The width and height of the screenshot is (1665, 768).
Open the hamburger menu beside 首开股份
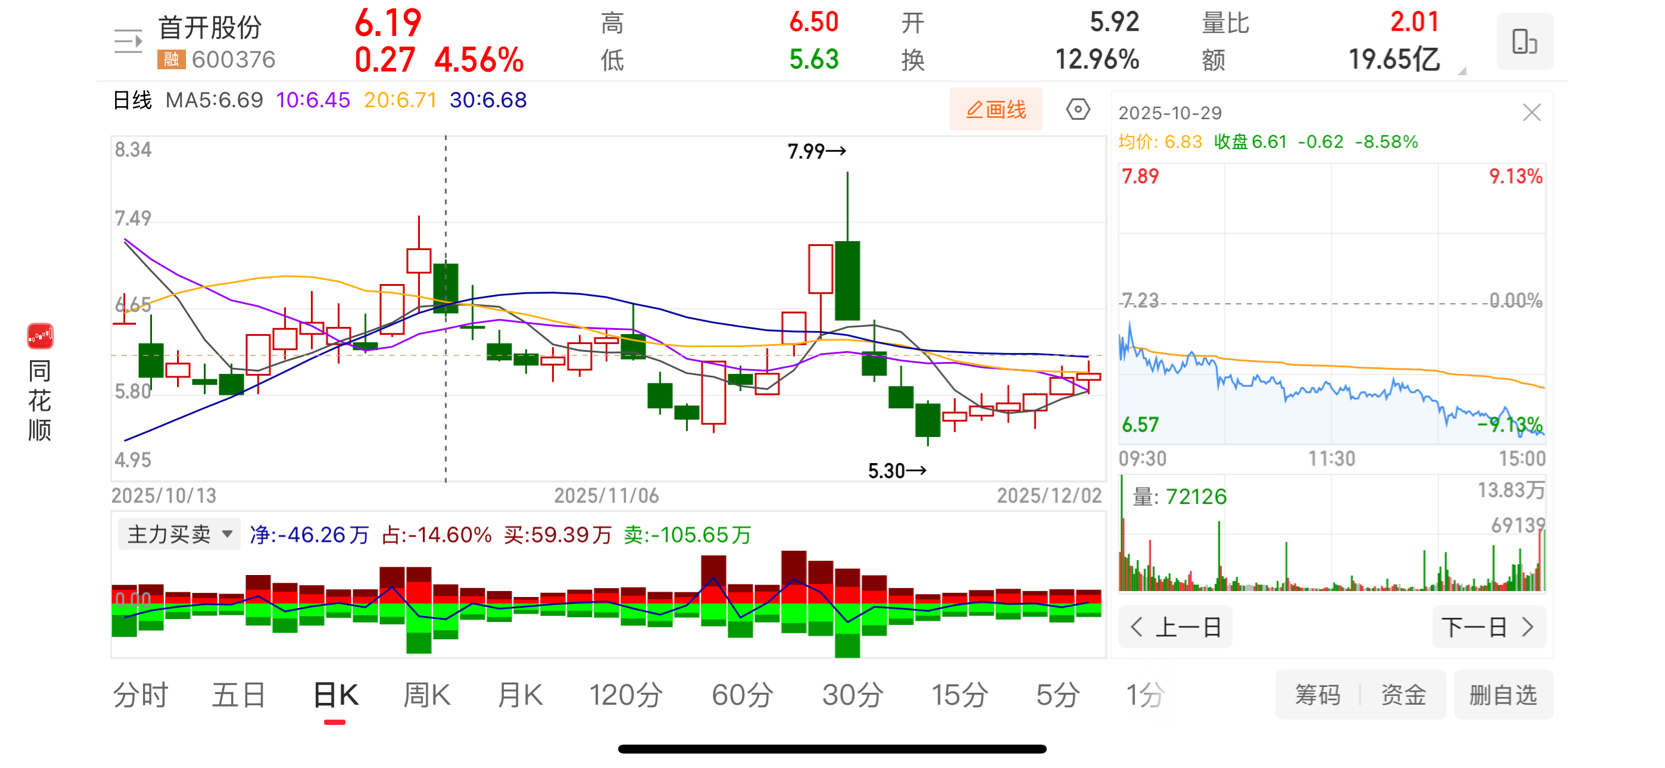(128, 41)
